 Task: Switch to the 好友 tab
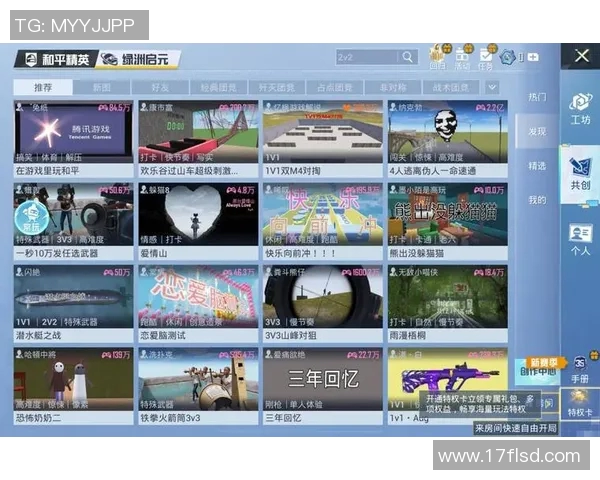[160, 87]
